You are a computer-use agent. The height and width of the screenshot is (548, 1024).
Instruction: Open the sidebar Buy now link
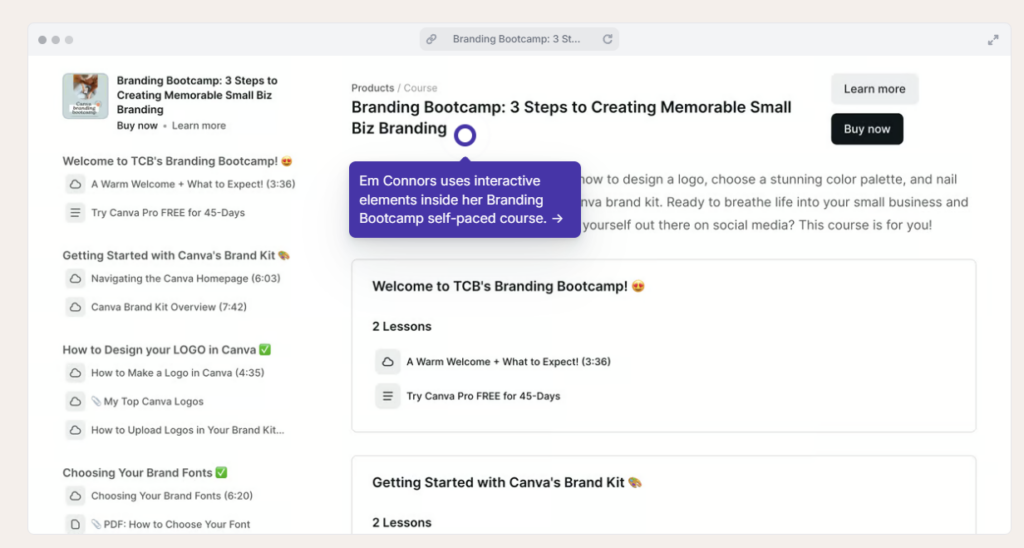[137, 125]
